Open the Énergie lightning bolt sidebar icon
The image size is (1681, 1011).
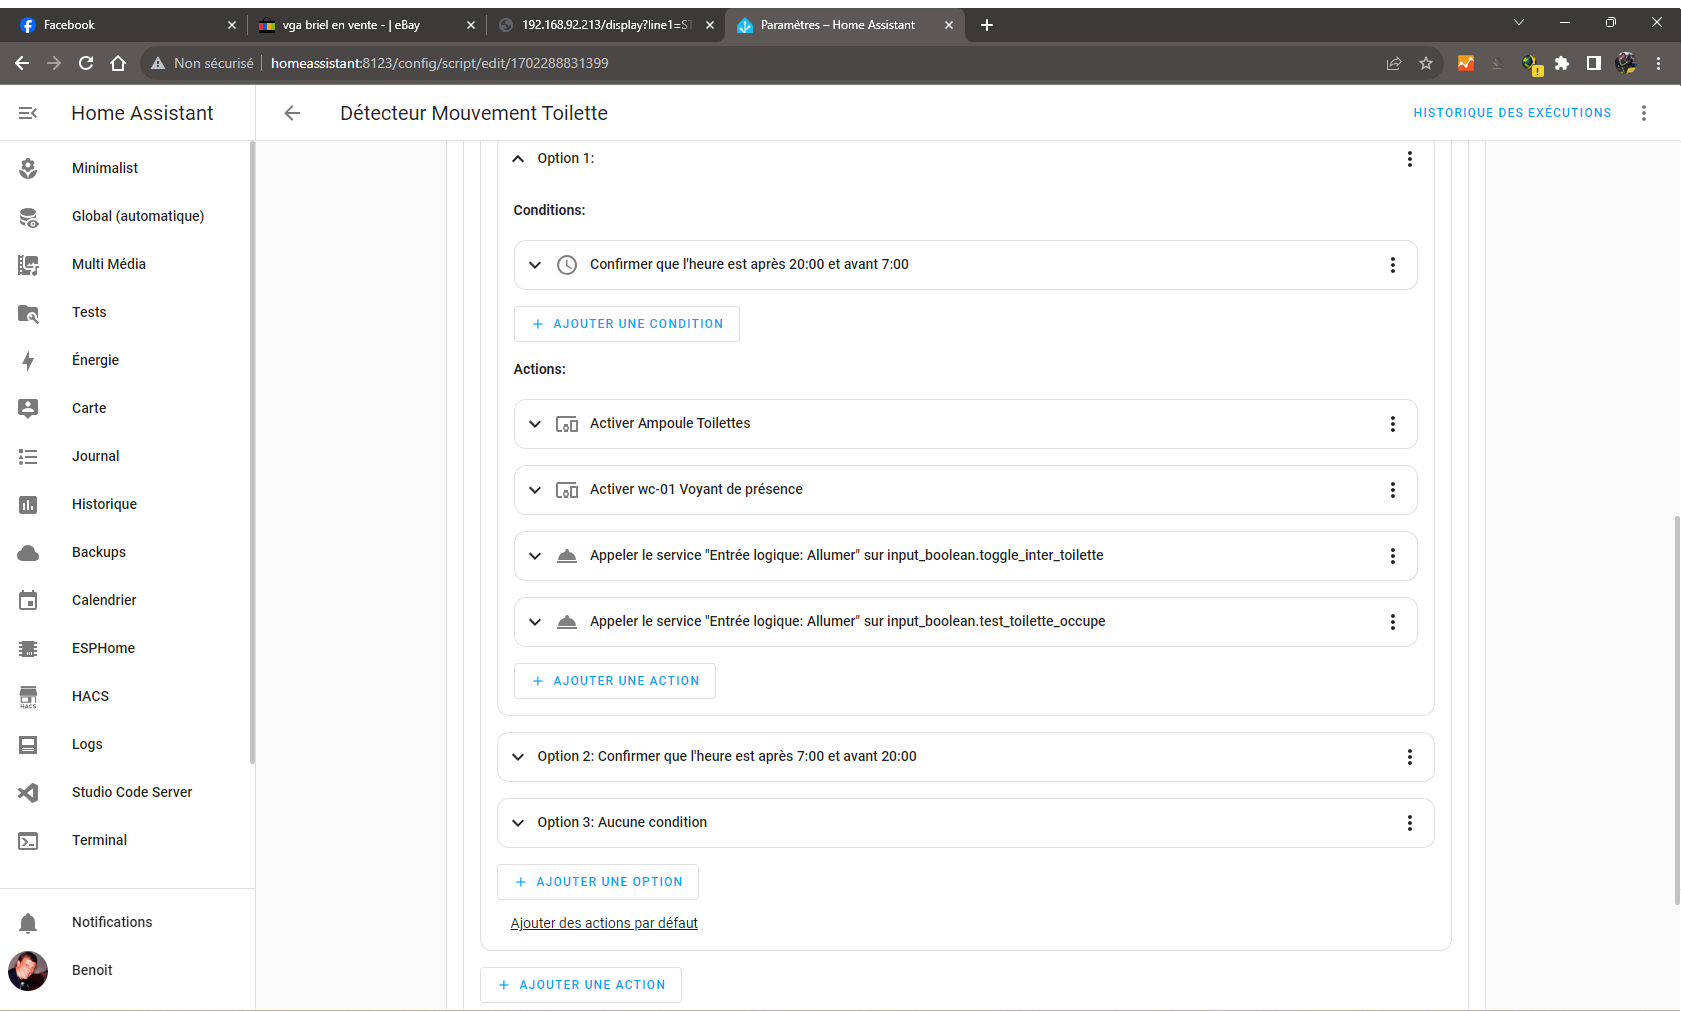click(28, 361)
